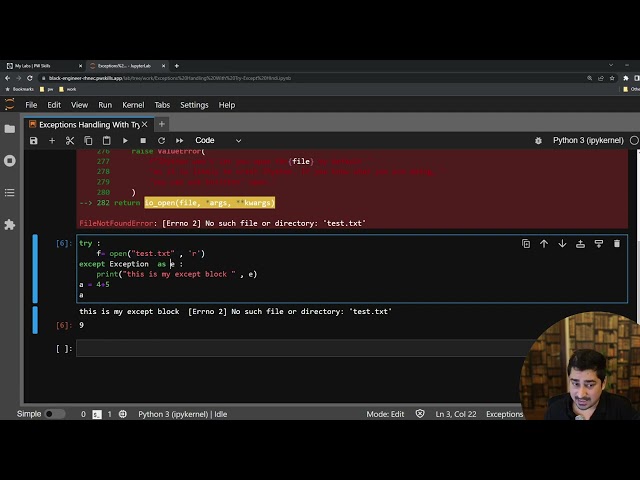The image size is (640, 480).
Task: Interrupt the kernel with the stop icon
Action: pos(143,141)
